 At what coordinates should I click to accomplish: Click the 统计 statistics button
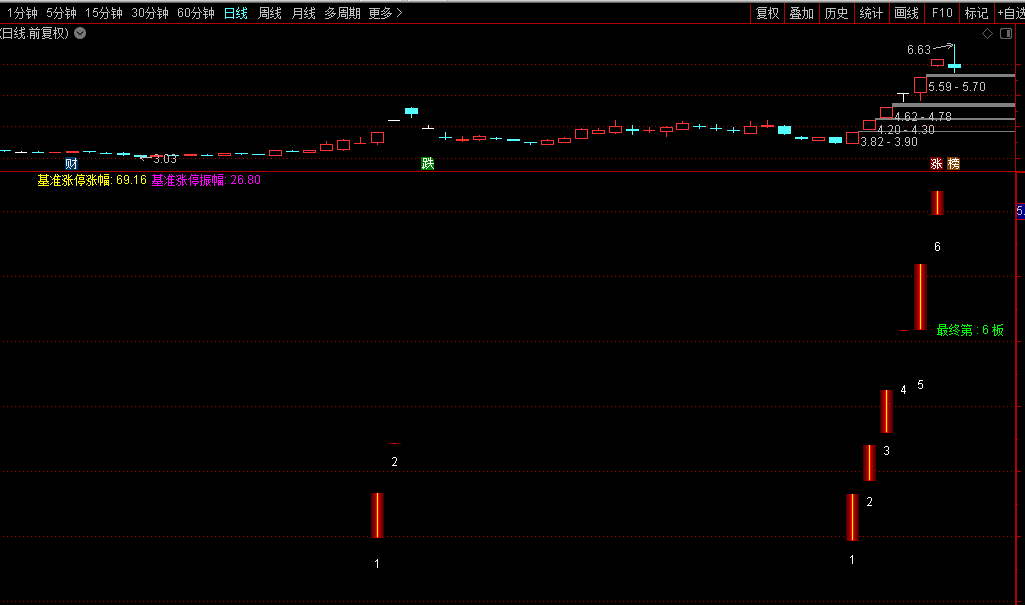click(871, 13)
